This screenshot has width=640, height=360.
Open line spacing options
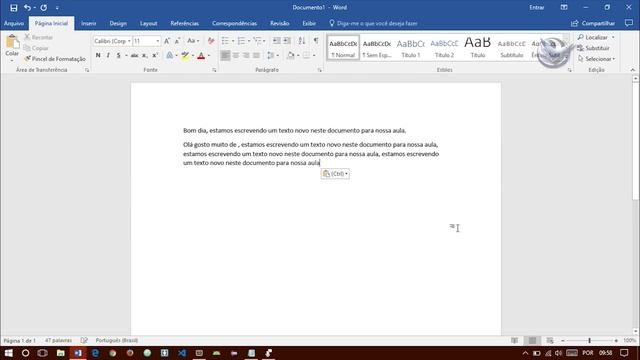(272, 56)
